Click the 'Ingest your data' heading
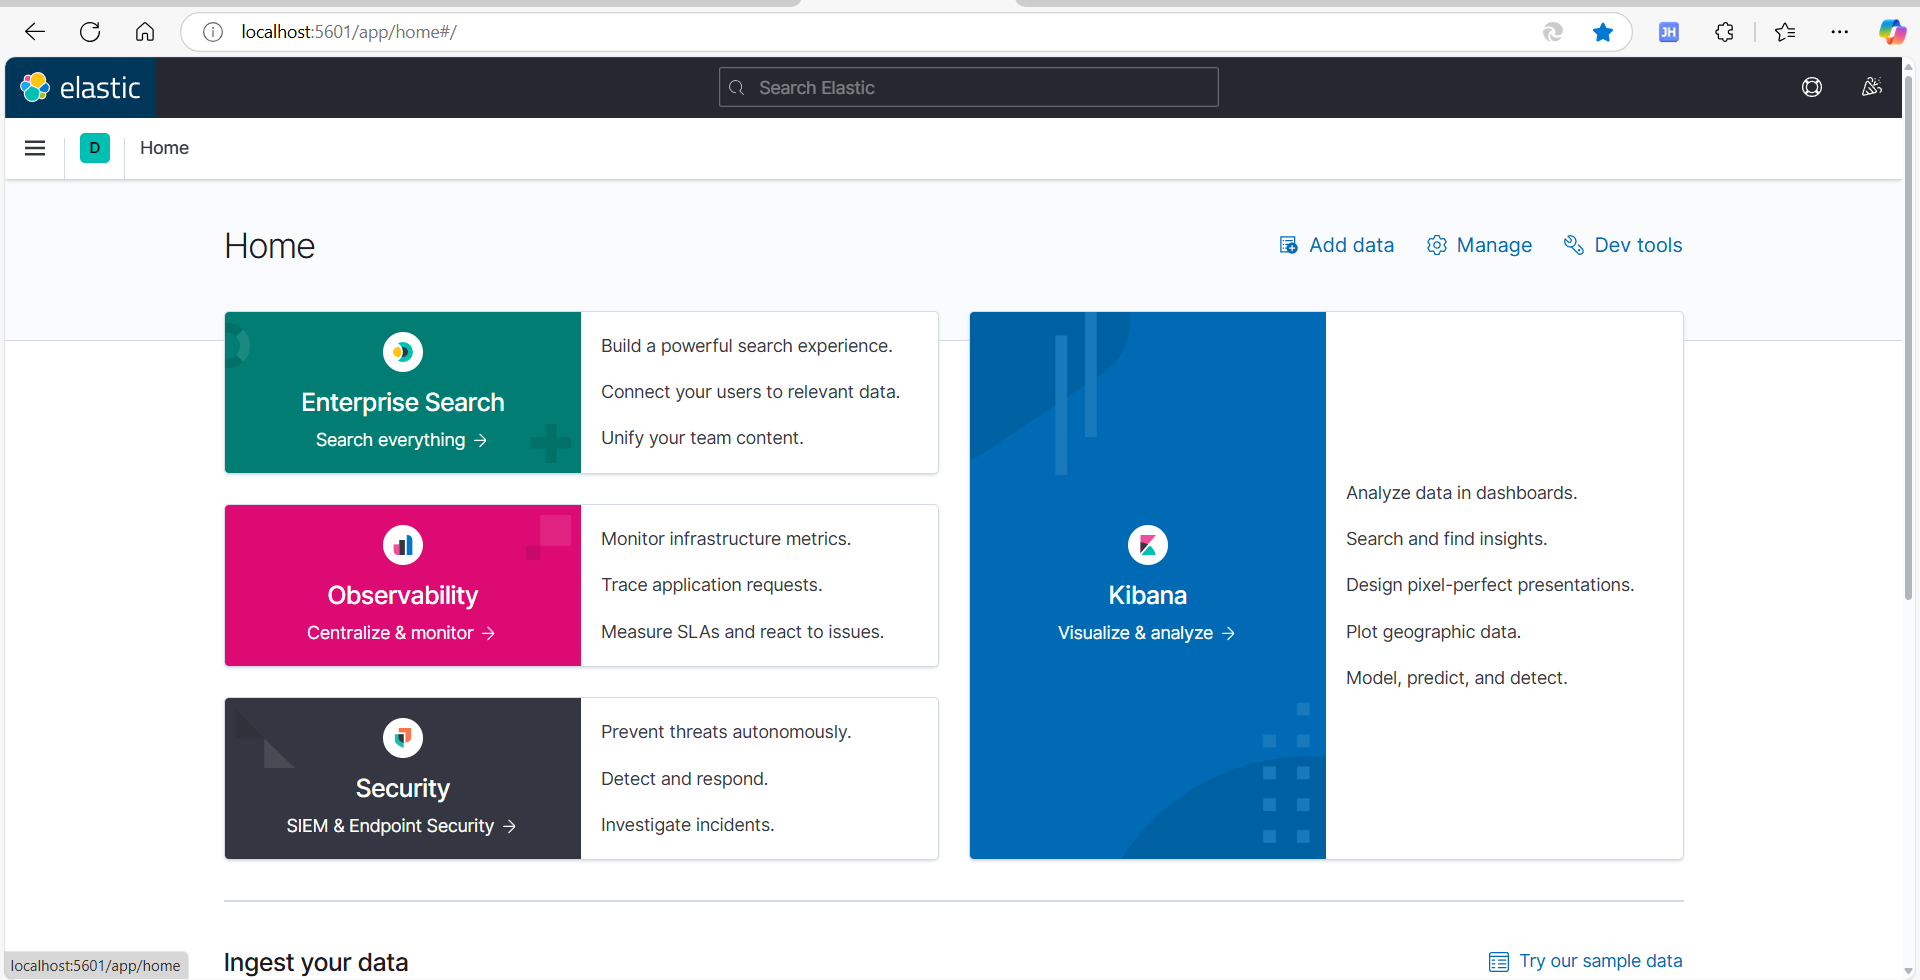The image size is (1920, 980). coord(316,962)
